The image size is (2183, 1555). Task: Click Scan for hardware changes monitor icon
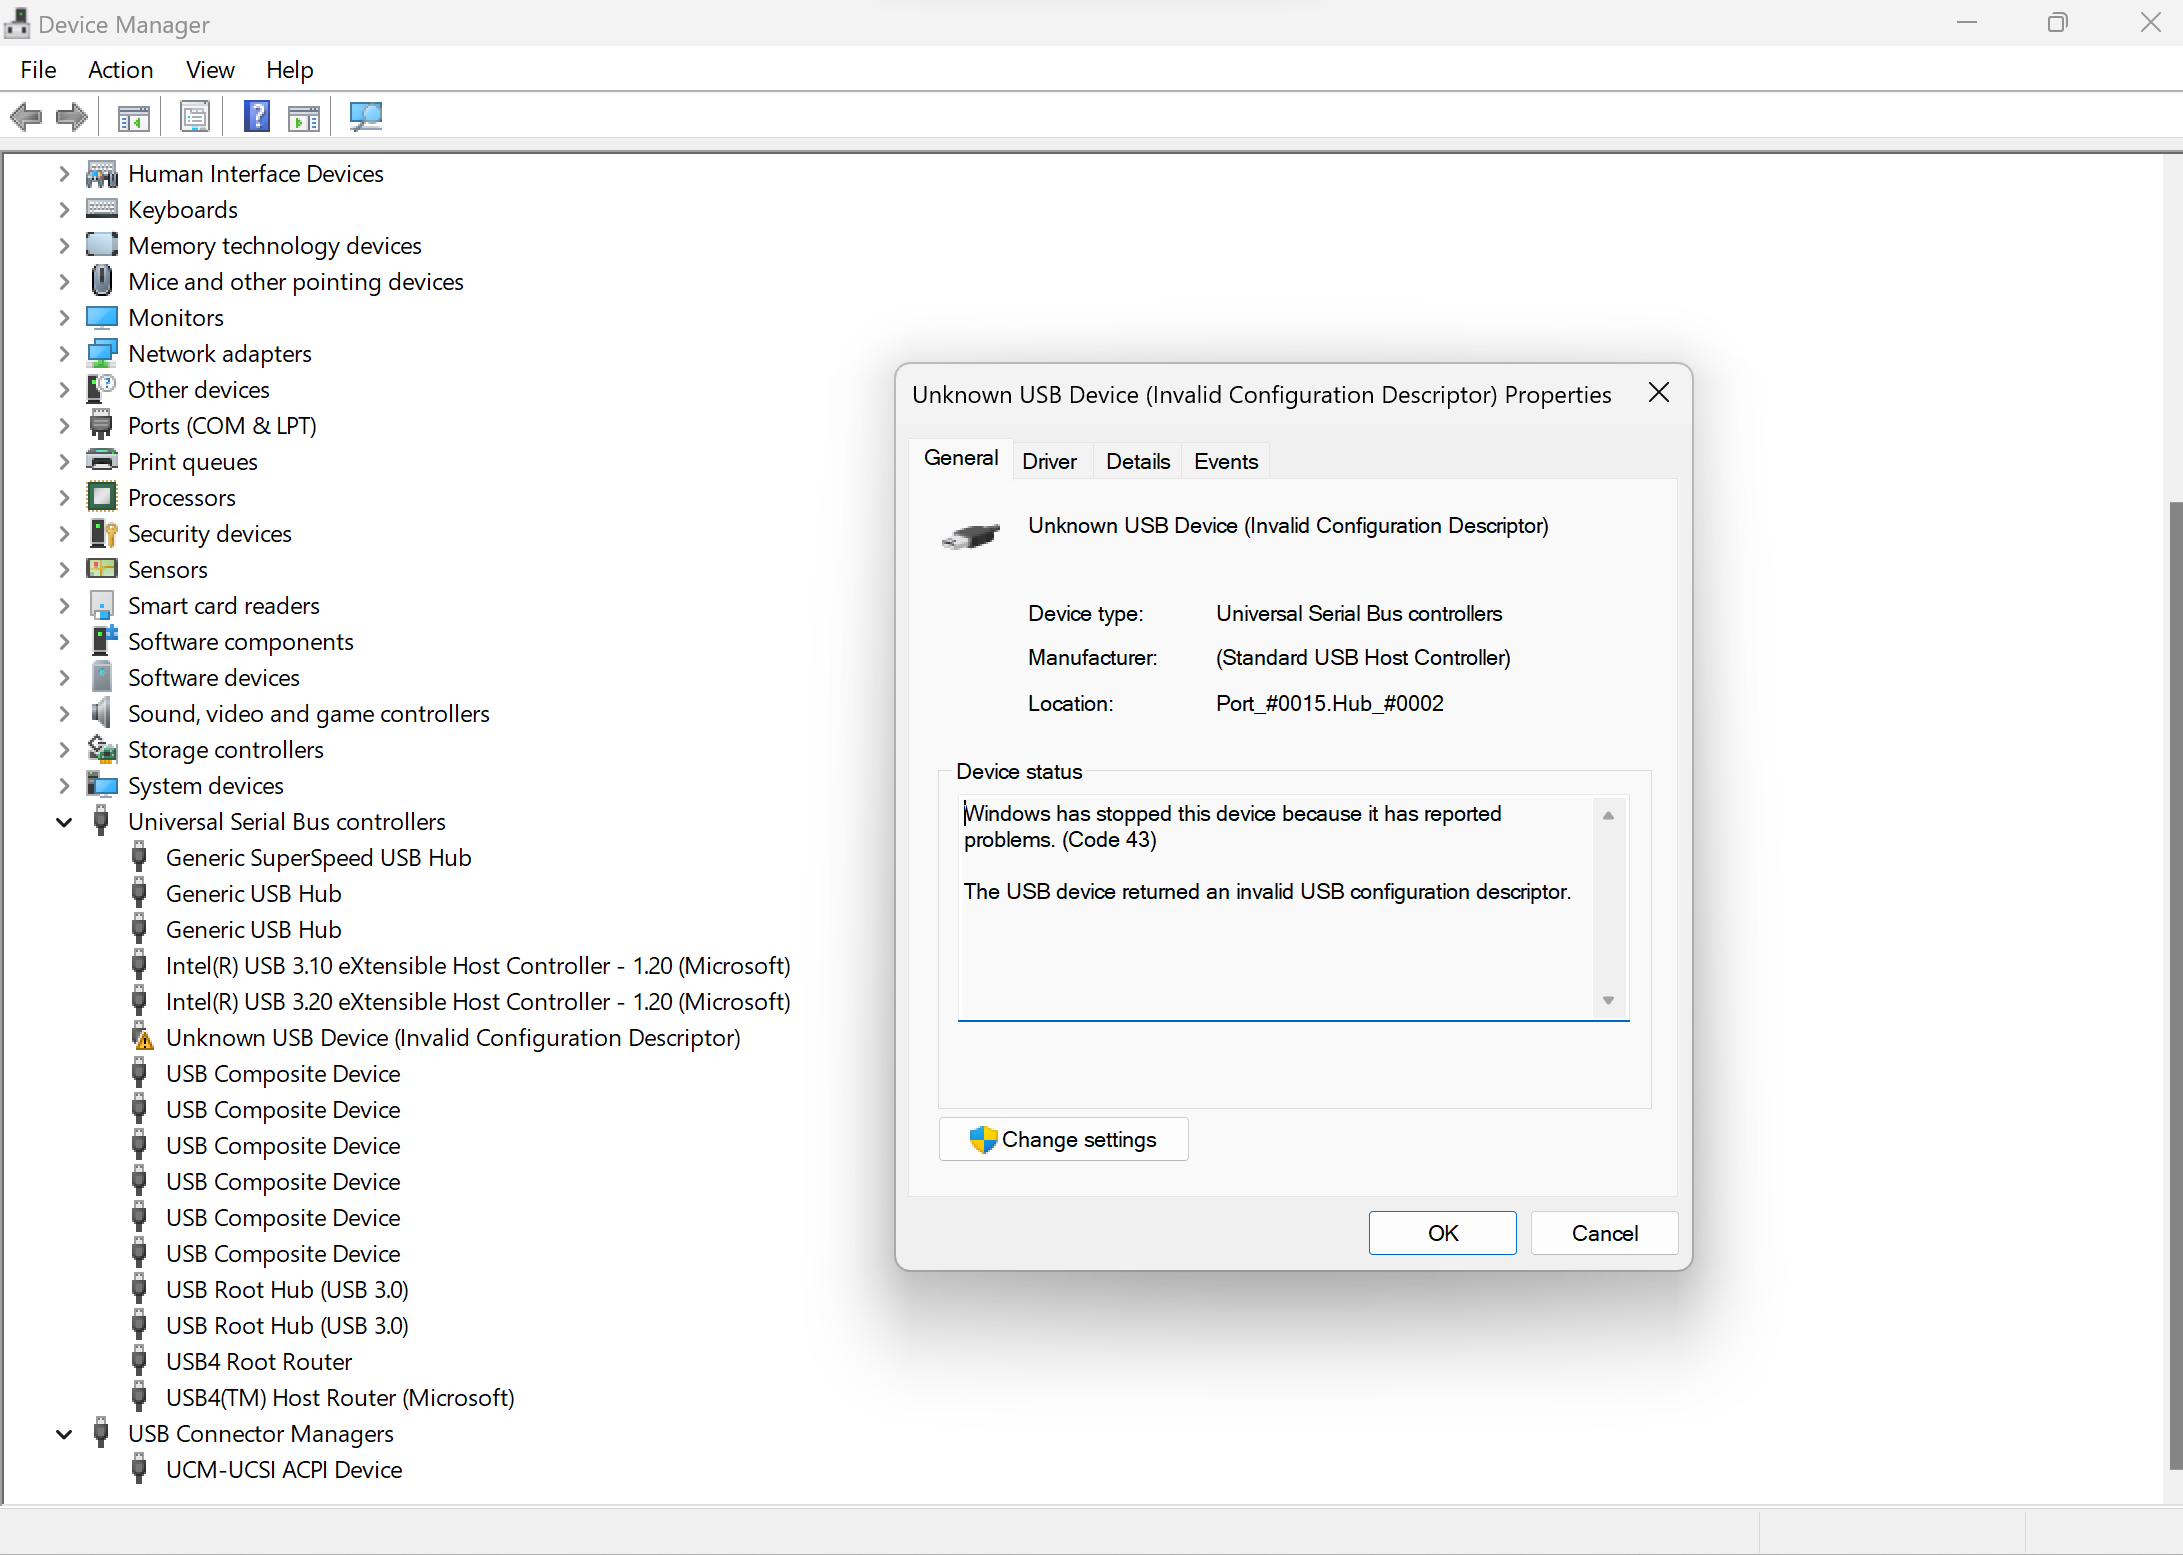coord(365,117)
